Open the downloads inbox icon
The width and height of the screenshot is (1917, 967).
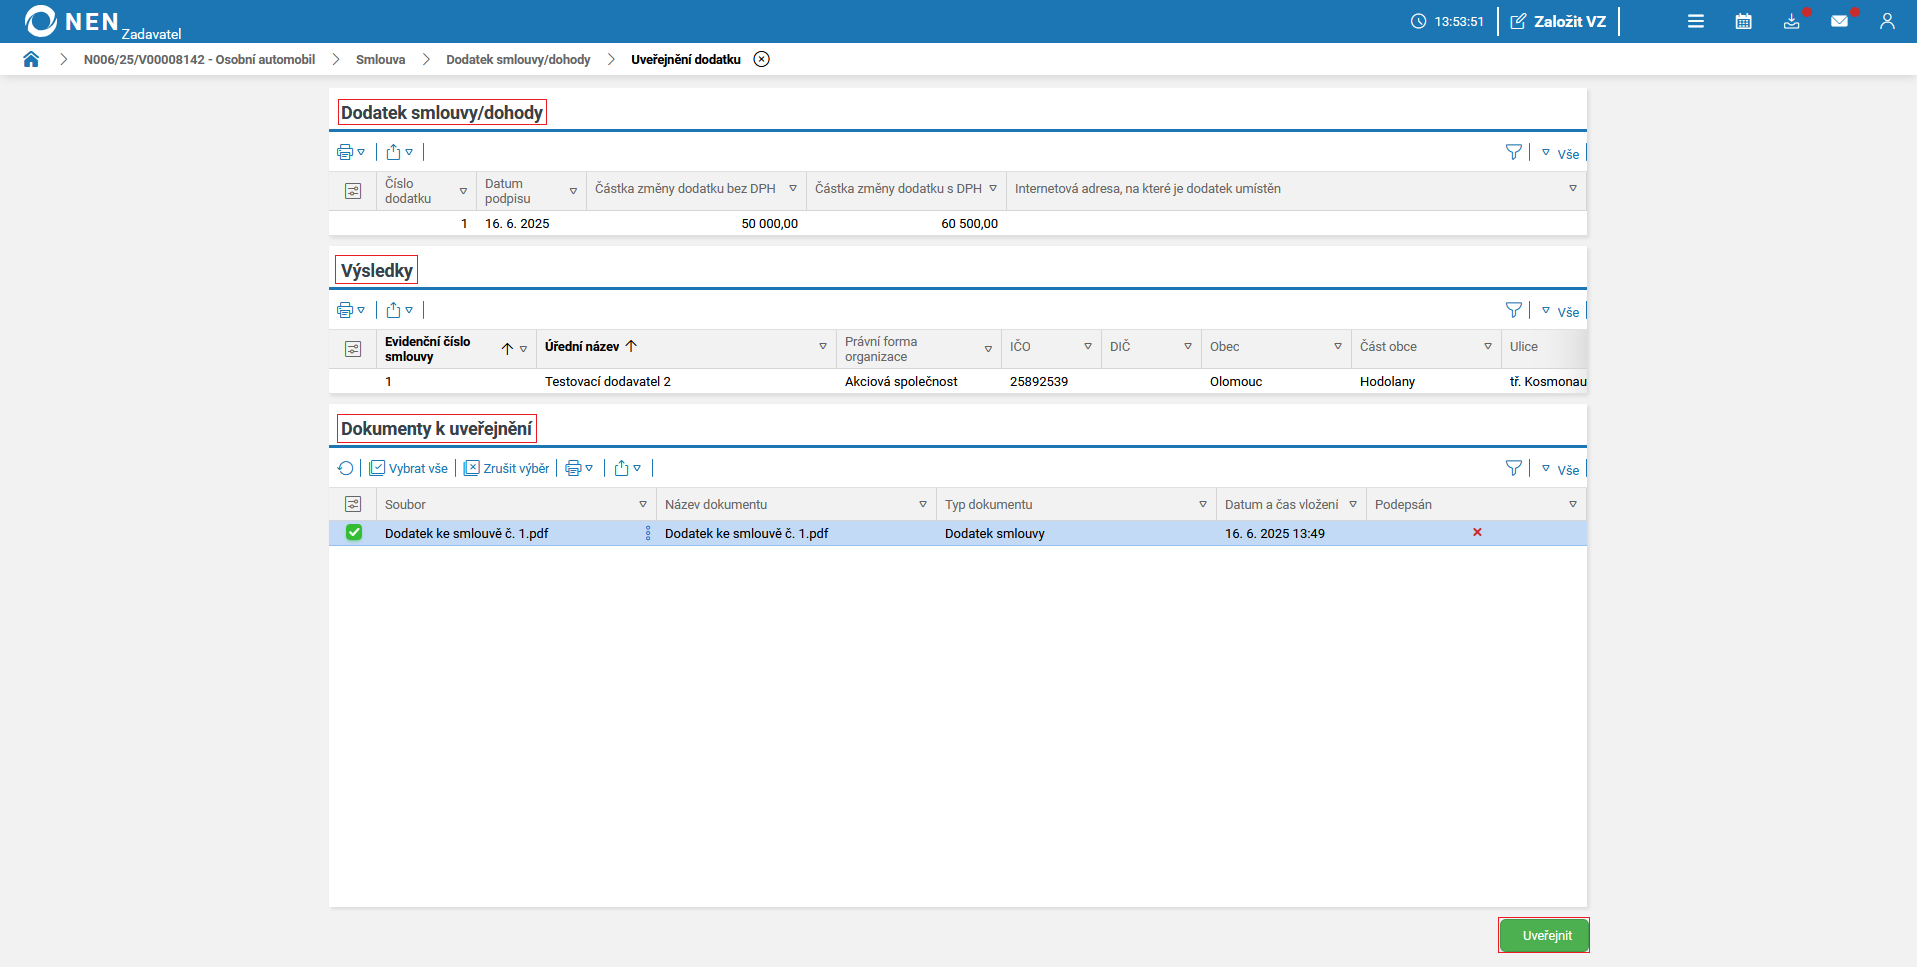coord(1791,21)
